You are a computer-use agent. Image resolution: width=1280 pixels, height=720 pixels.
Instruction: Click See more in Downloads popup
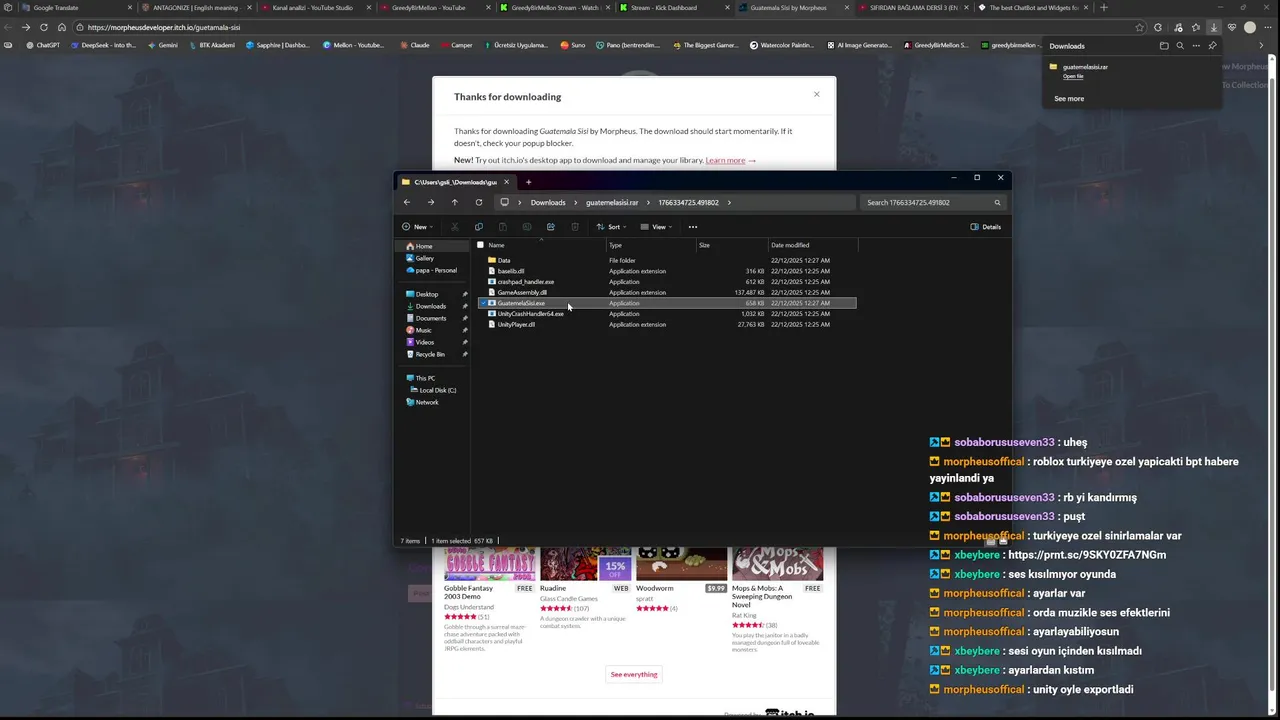pos(1069,99)
